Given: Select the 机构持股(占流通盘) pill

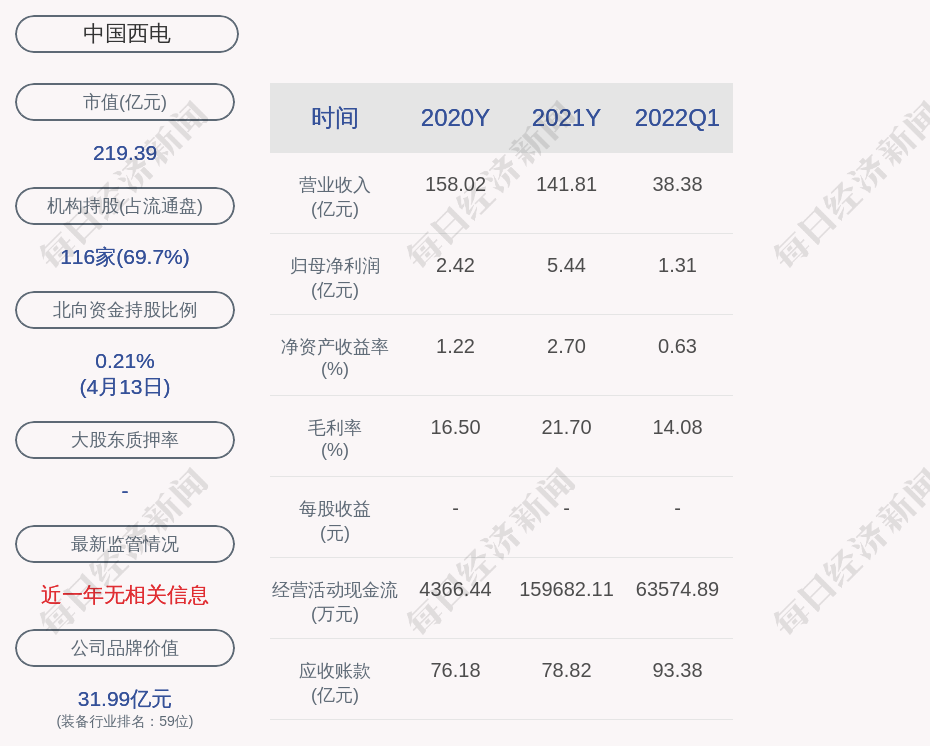Looking at the screenshot, I should pos(125,206).
